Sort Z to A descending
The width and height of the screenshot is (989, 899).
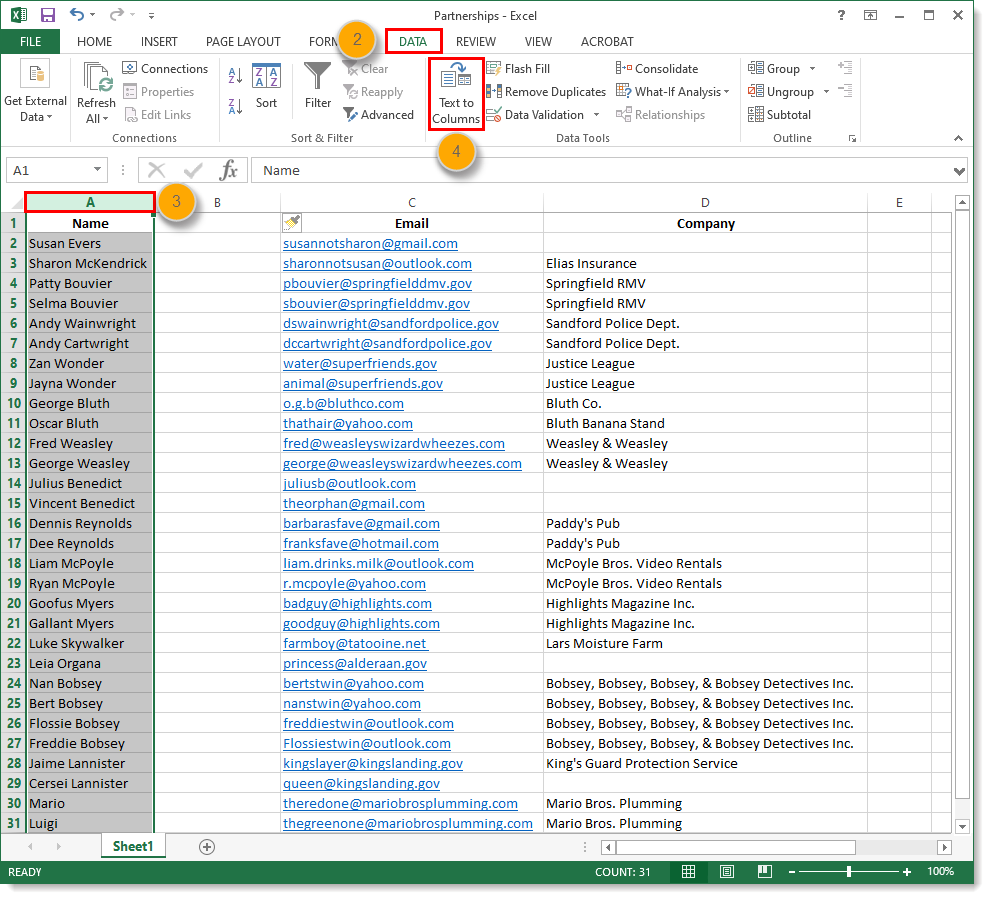[x=235, y=106]
